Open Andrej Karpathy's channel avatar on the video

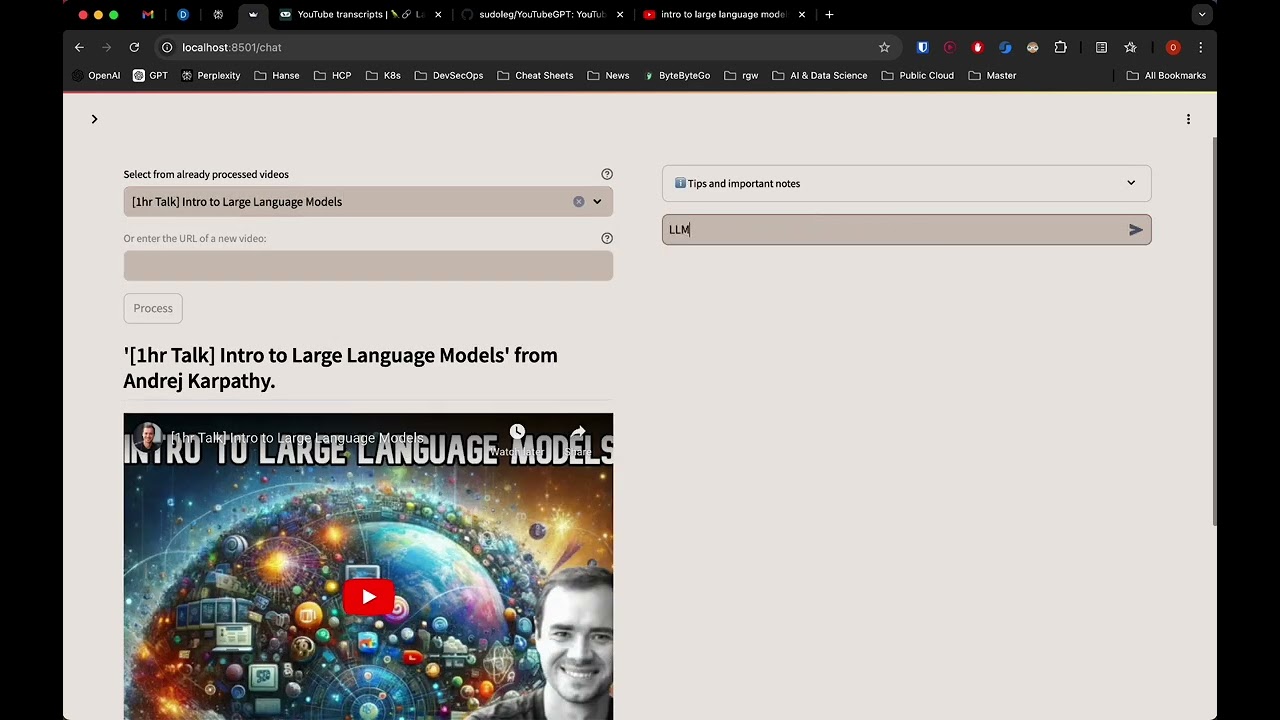[x=148, y=437]
